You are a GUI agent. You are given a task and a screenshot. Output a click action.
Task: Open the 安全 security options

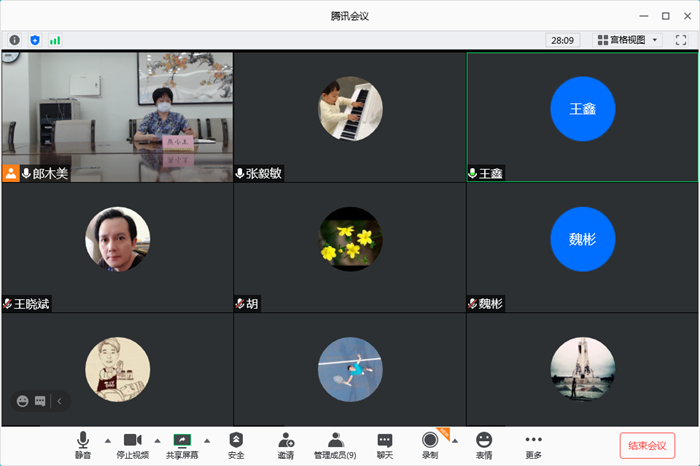click(x=236, y=444)
